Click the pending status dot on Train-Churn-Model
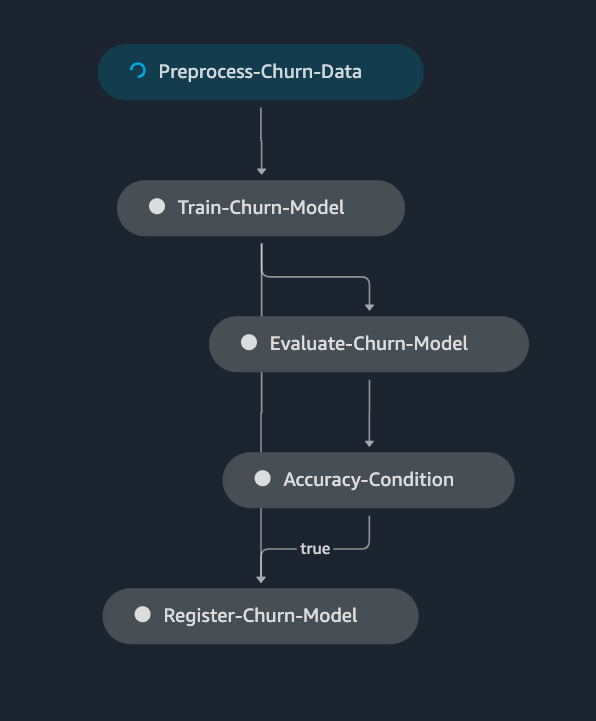Viewport: 596px width, 721px height. click(157, 206)
